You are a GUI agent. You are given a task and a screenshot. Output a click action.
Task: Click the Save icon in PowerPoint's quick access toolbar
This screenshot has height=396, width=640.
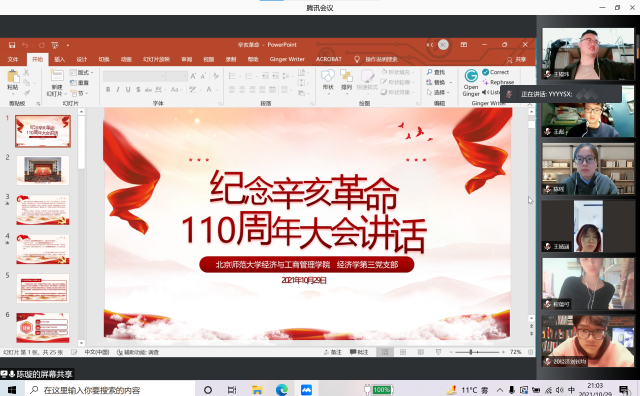(x=12, y=45)
